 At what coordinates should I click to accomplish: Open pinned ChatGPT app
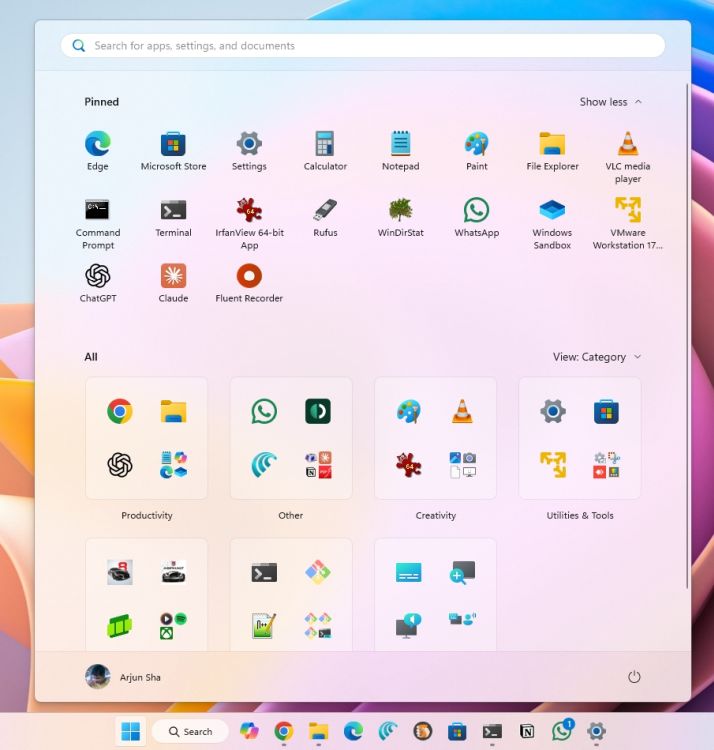coord(98,283)
